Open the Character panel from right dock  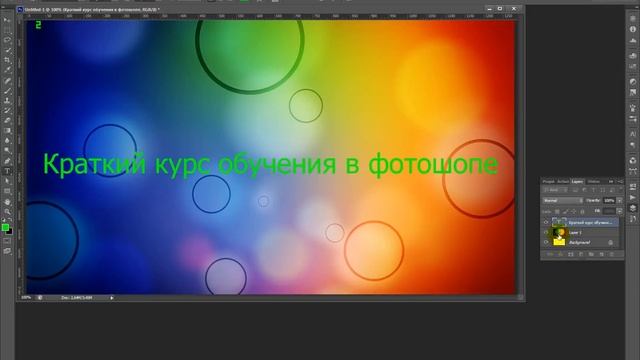tap(633, 134)
